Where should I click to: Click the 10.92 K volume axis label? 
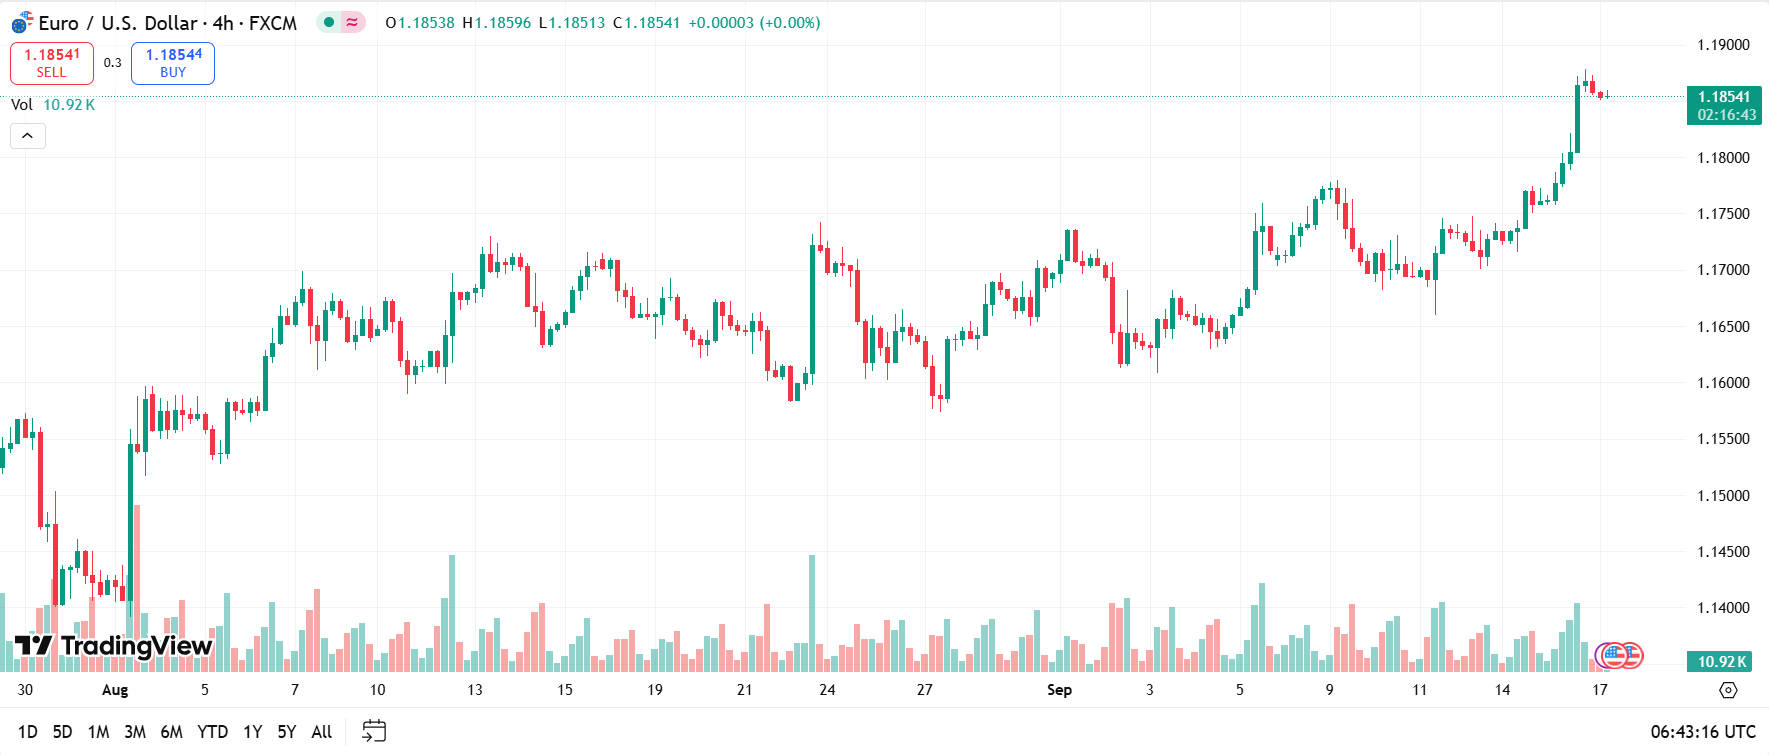1722,661
